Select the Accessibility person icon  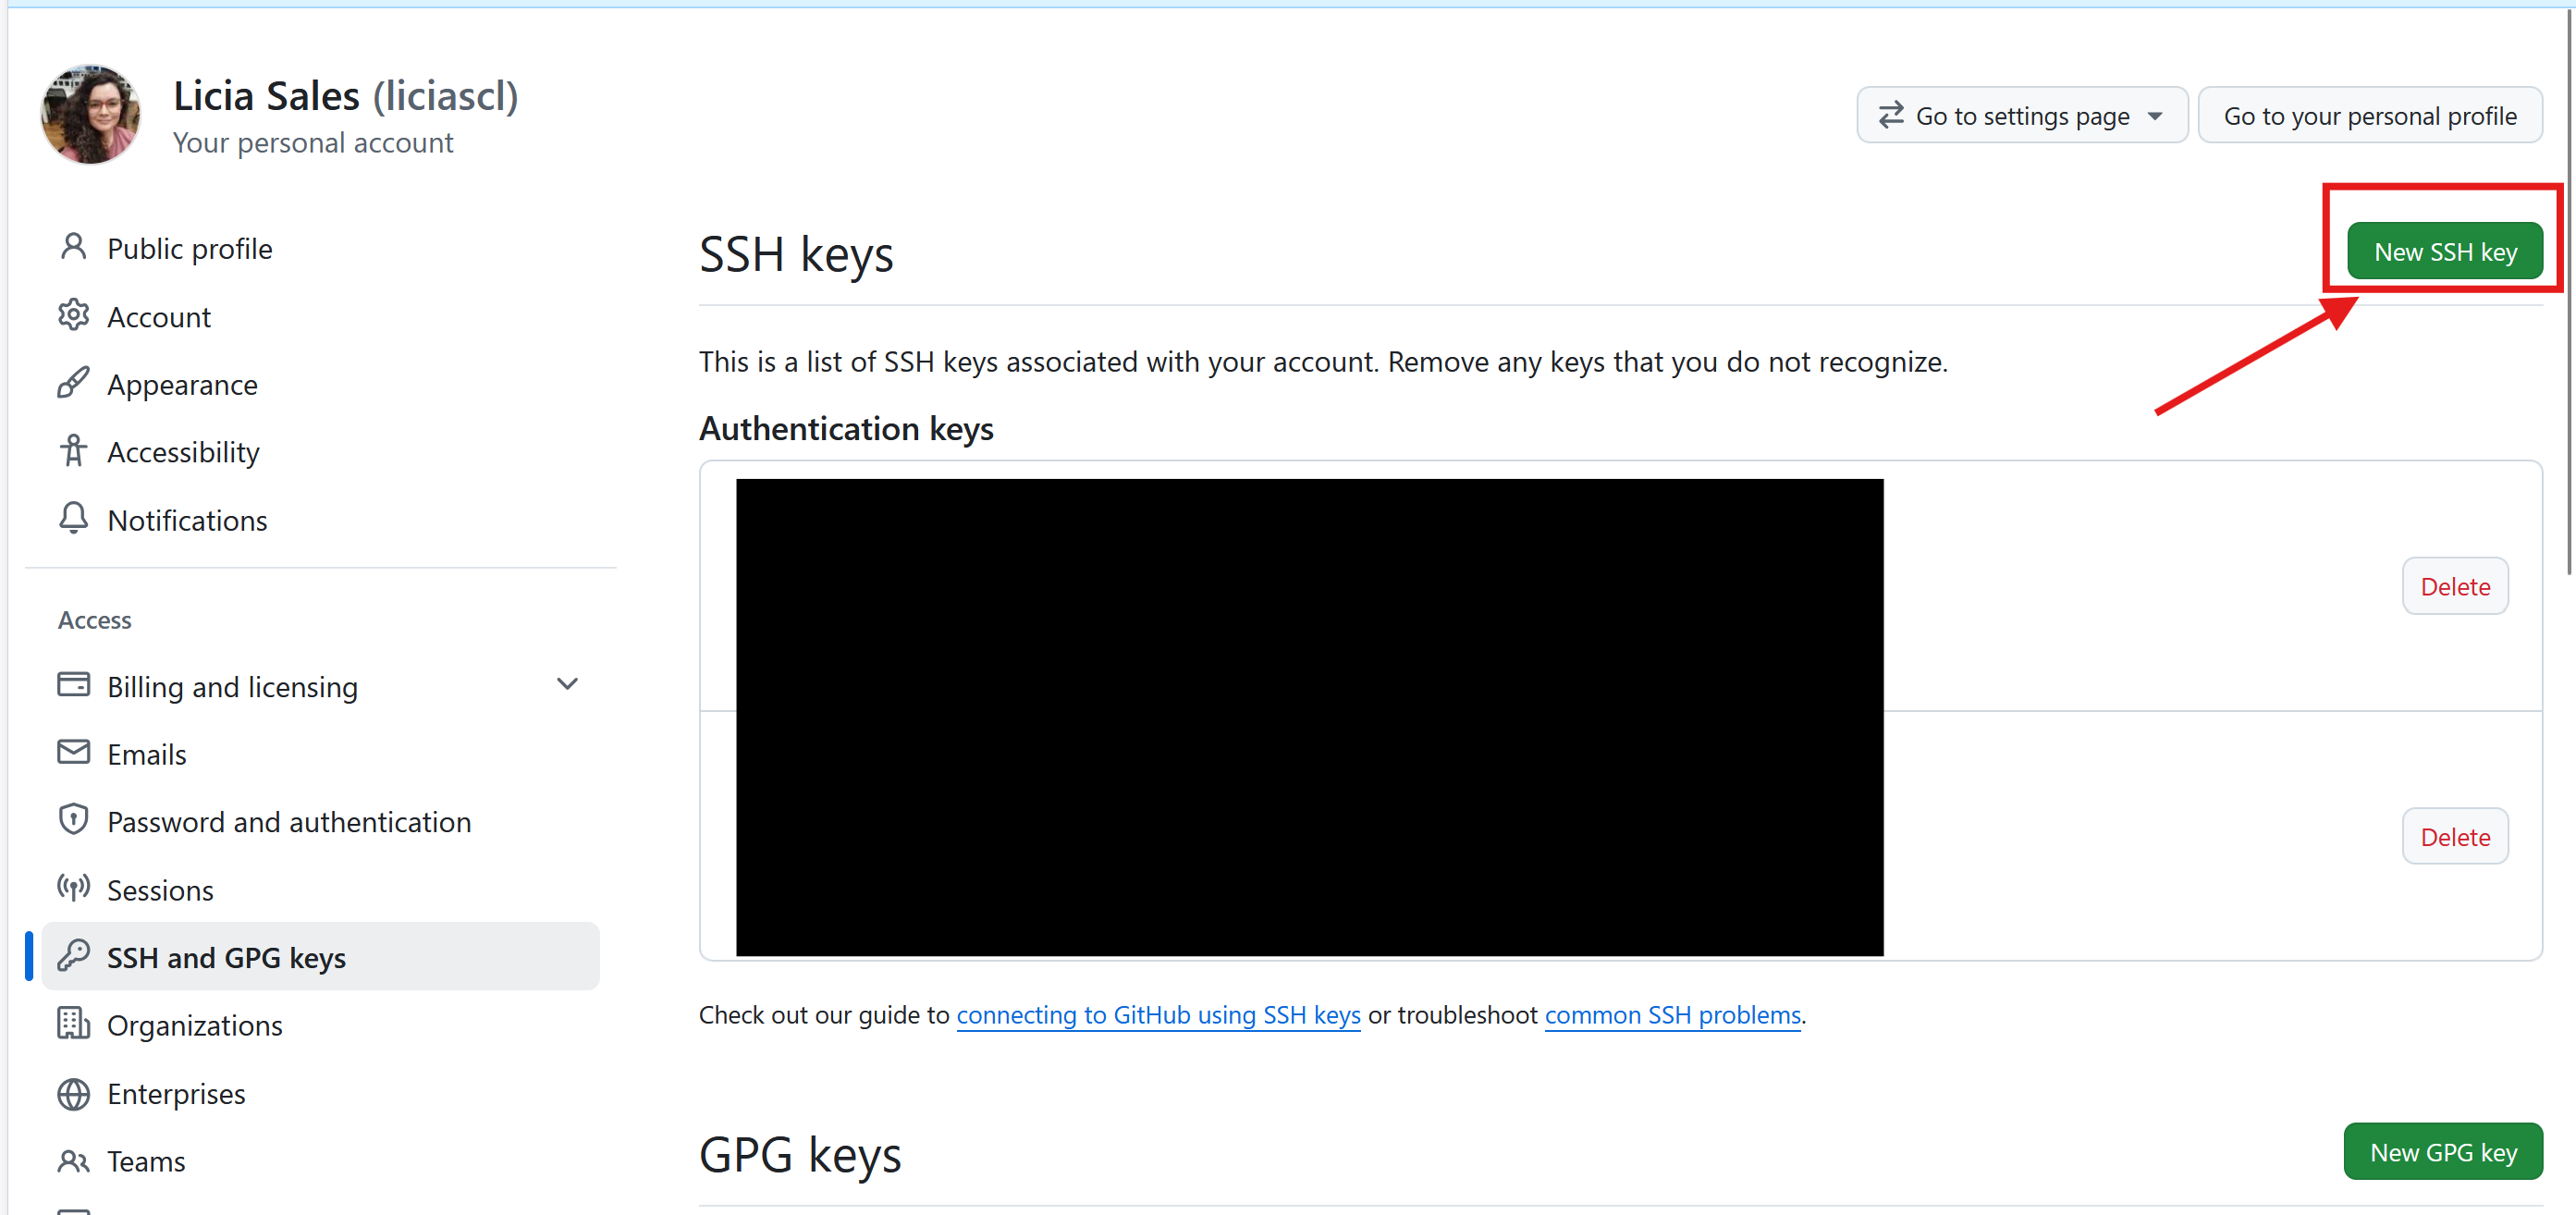point(73,451)
